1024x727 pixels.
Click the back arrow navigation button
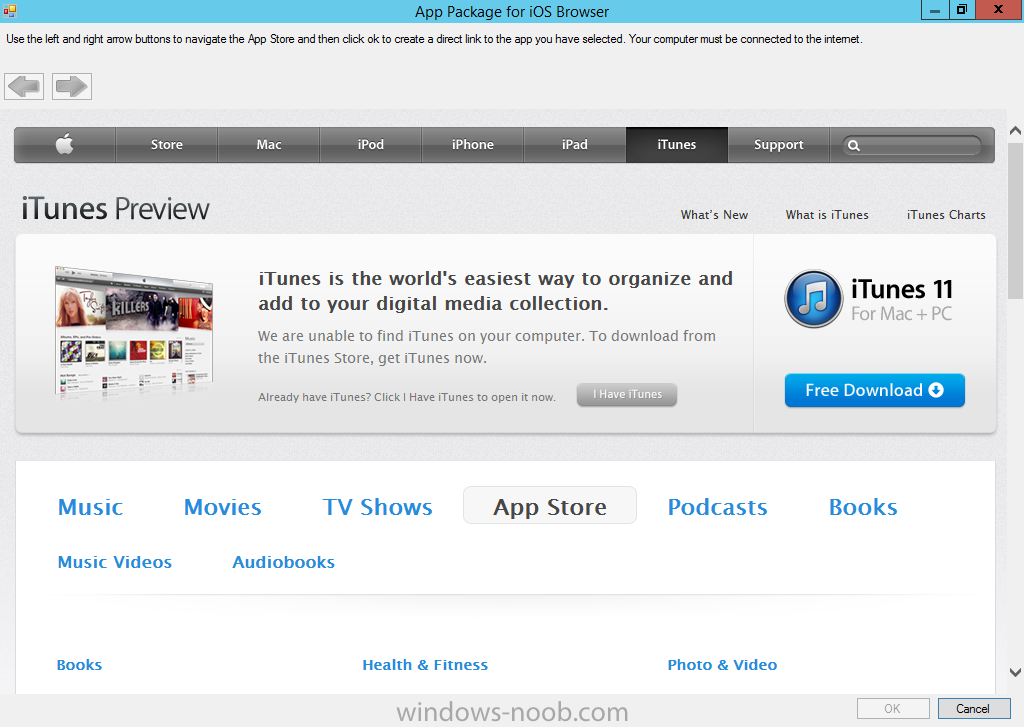tap(24, 86)
